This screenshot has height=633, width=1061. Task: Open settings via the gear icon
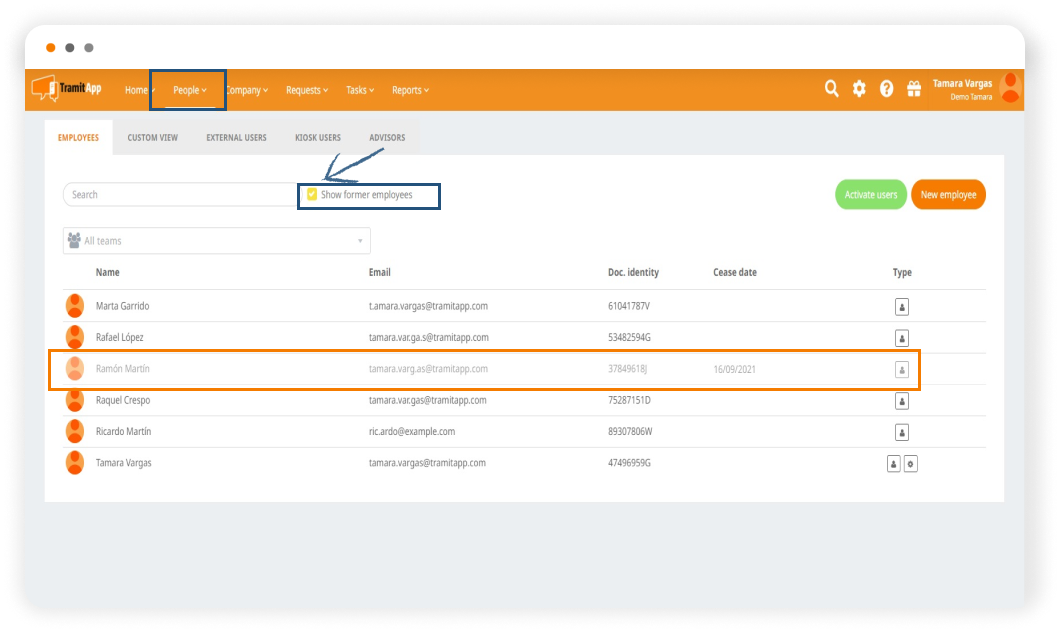(x=859, y=89)
